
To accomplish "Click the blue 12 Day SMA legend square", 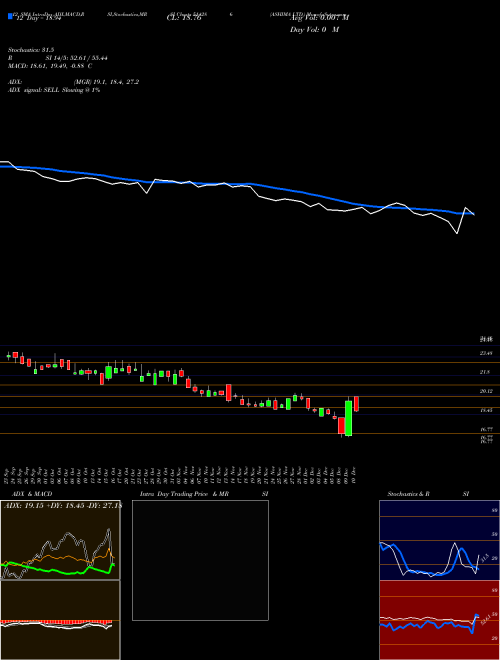I will click(x=11, y=16).
